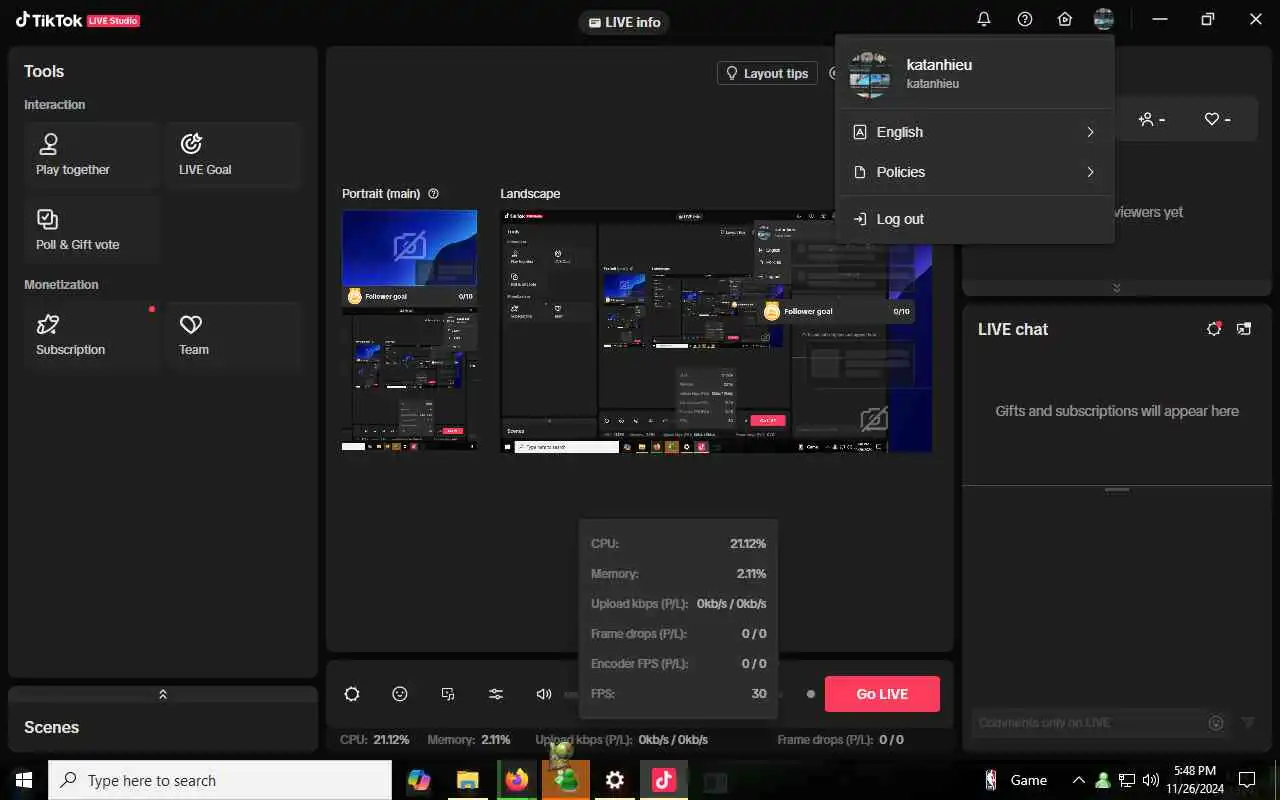Screen dimensions: 1280x800
Task: Expand the English language submenu
Action: coord(974,132)
